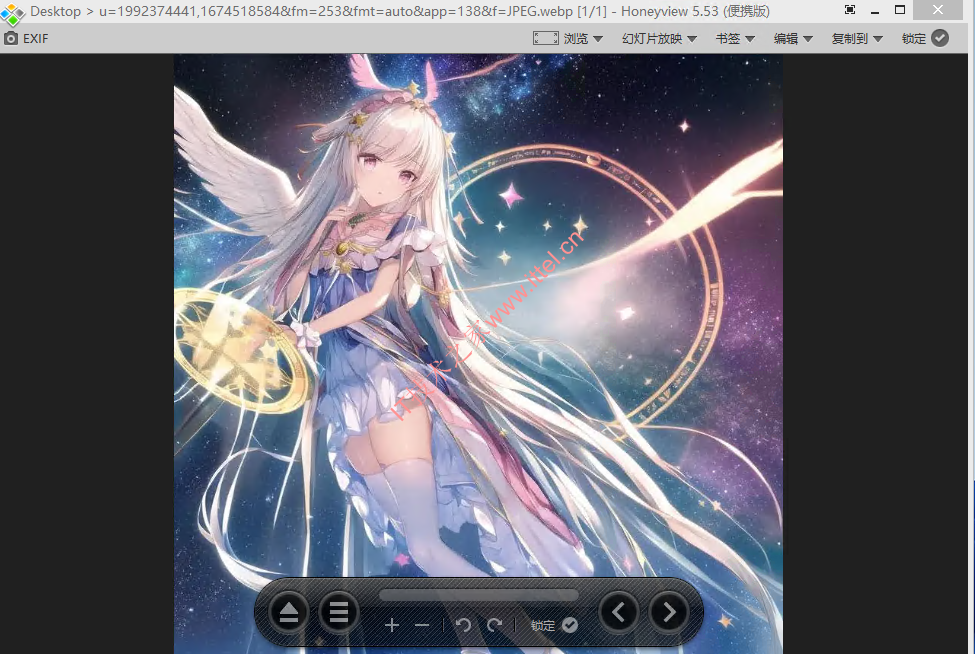Image resolution: width=975 pixels, height=654 pixels.
Task: Toggle the 锁定 checkmark in the overlay bar
Action: coord(570,625)
